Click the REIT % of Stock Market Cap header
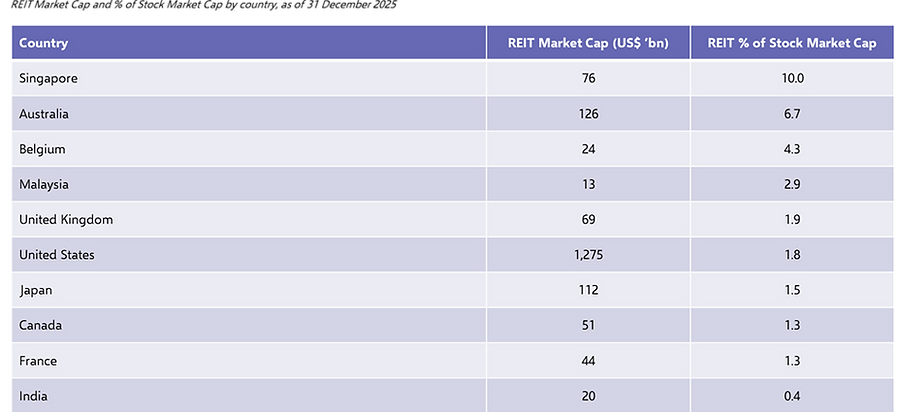 click(792, 42)
